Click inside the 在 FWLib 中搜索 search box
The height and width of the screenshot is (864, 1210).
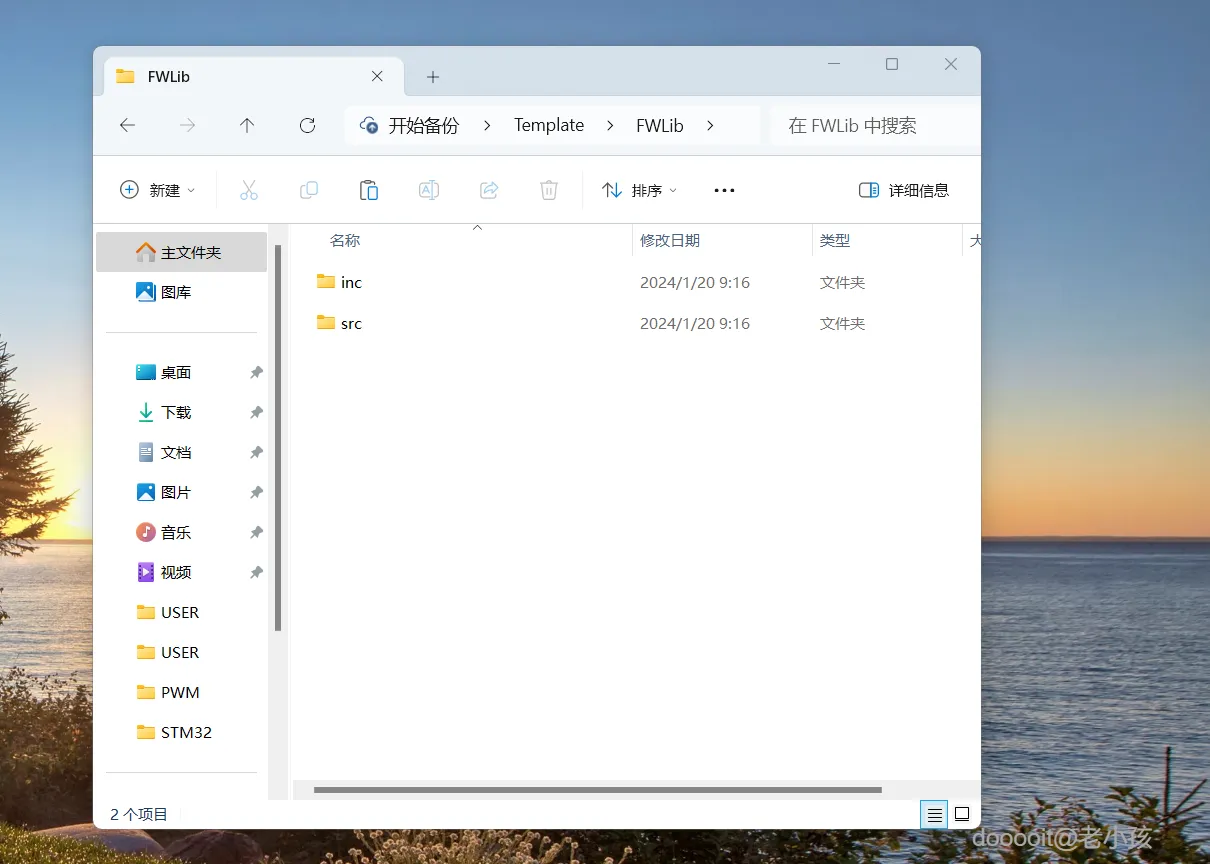coord(855,125)
